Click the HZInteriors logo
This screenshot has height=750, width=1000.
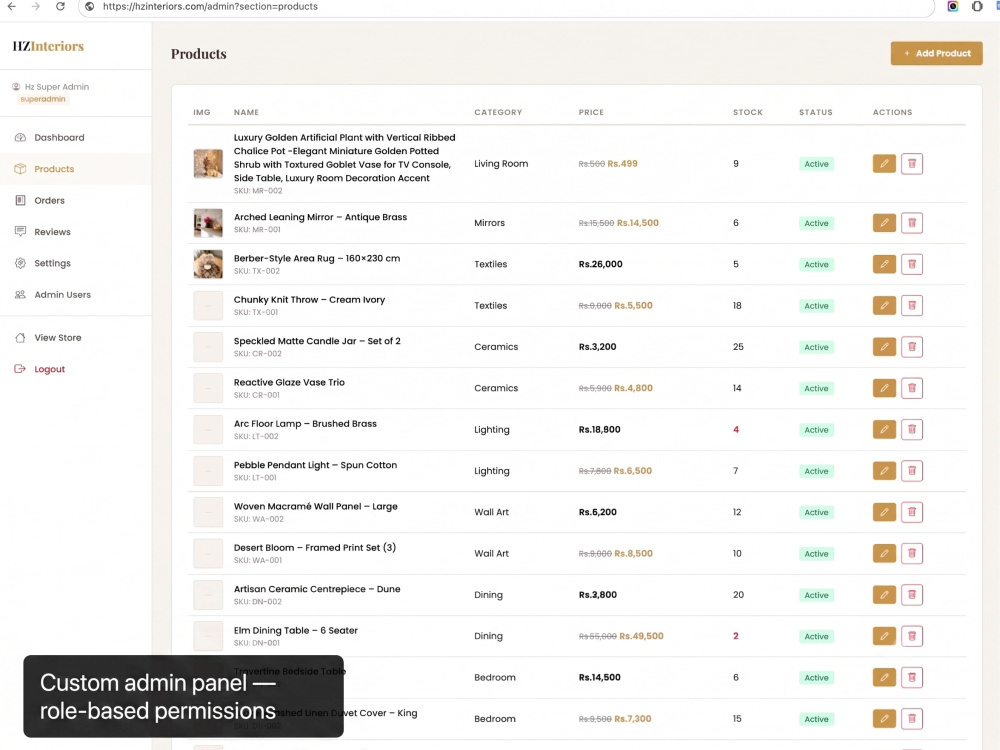point(48,46)
